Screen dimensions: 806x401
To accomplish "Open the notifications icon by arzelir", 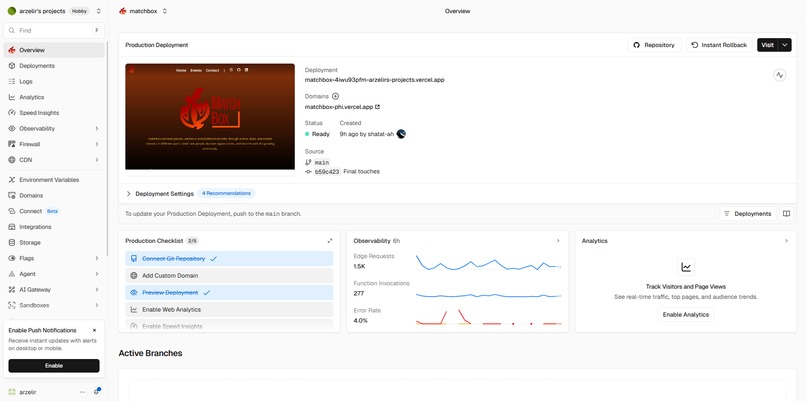I will pyautogui.click(x=97, y=392).
